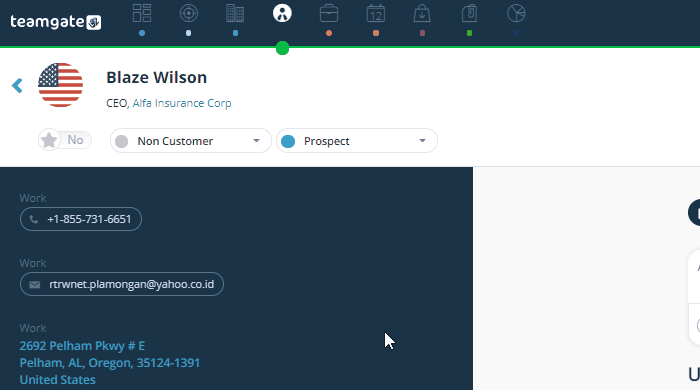Toggle the starred No switch
This screenshot has width=700, height=390.
point(65,140)
